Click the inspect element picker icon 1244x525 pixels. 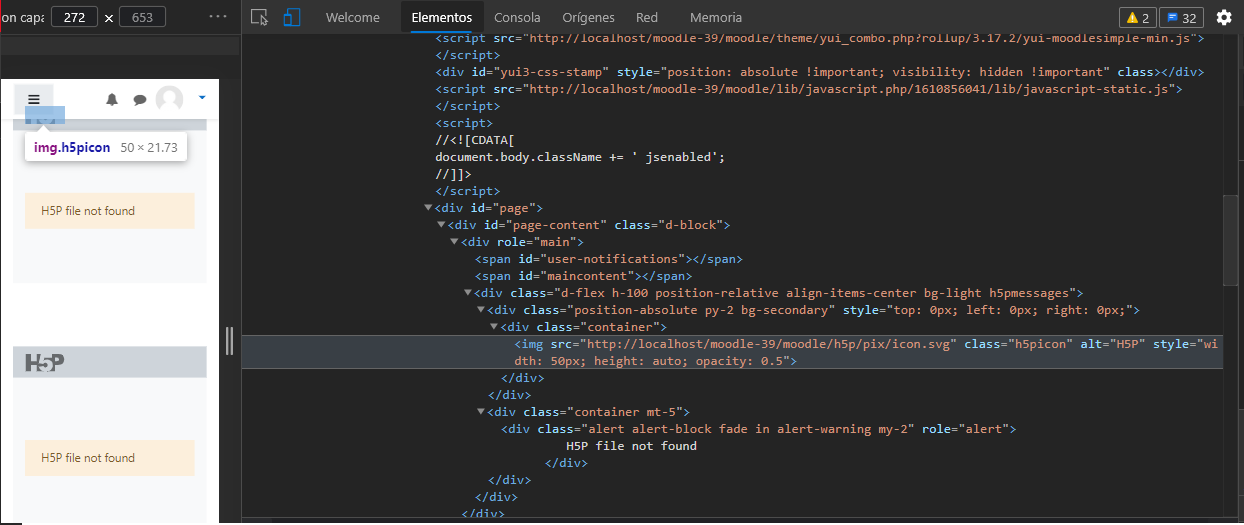260,17
